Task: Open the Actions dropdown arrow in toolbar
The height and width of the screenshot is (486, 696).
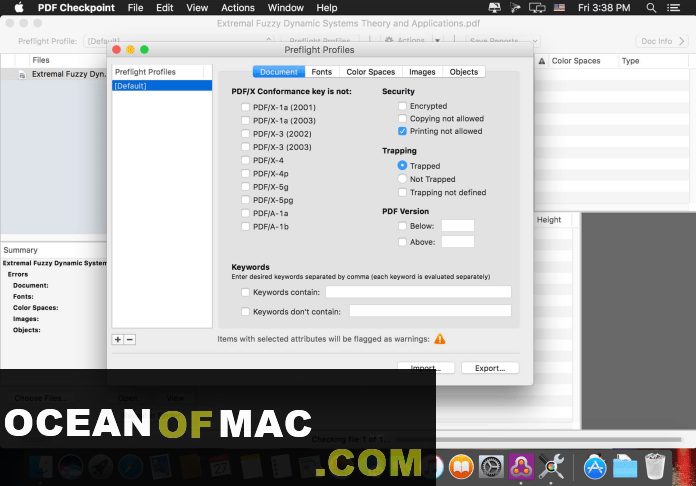Action: pyautogui.click(x=437, y=40)
